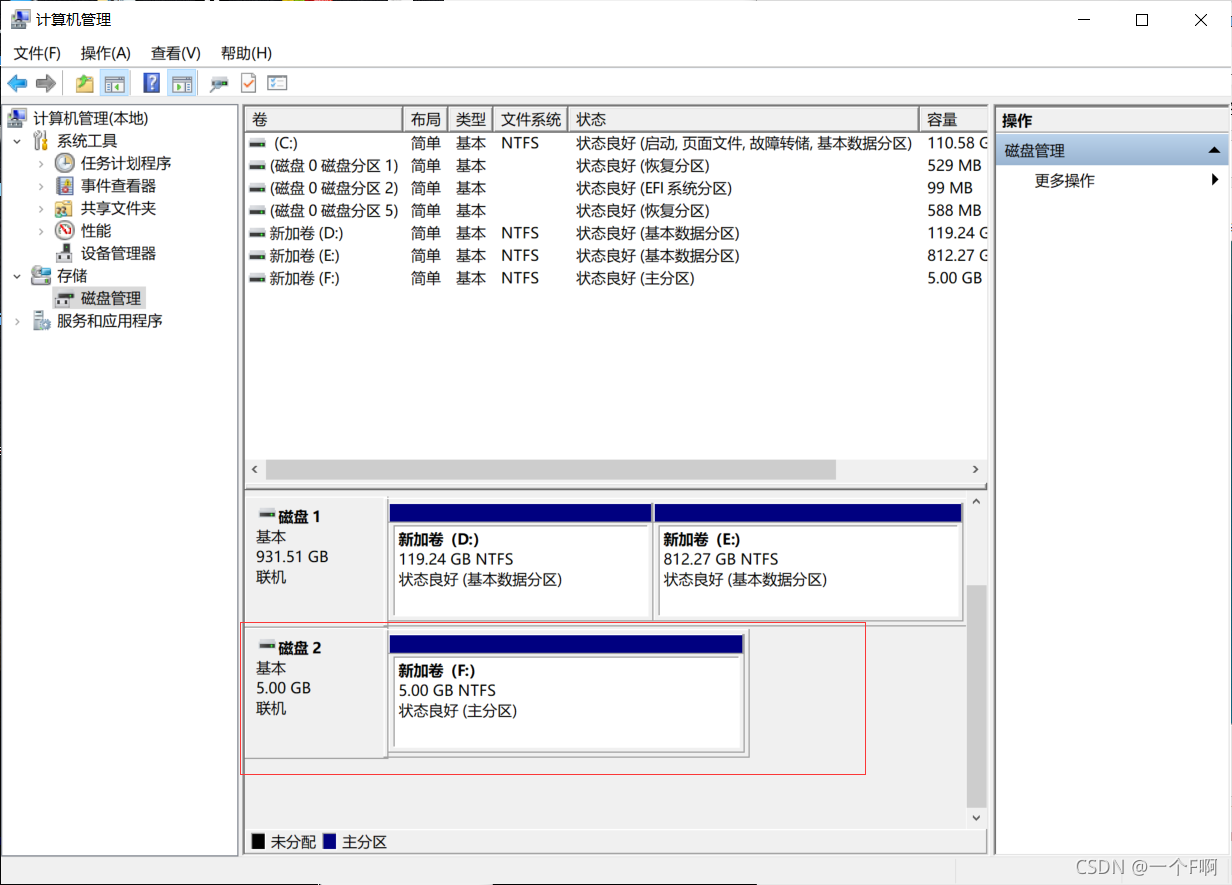
Task: Click the blue Back arrow toolbar icon
Action: point(17,83)
